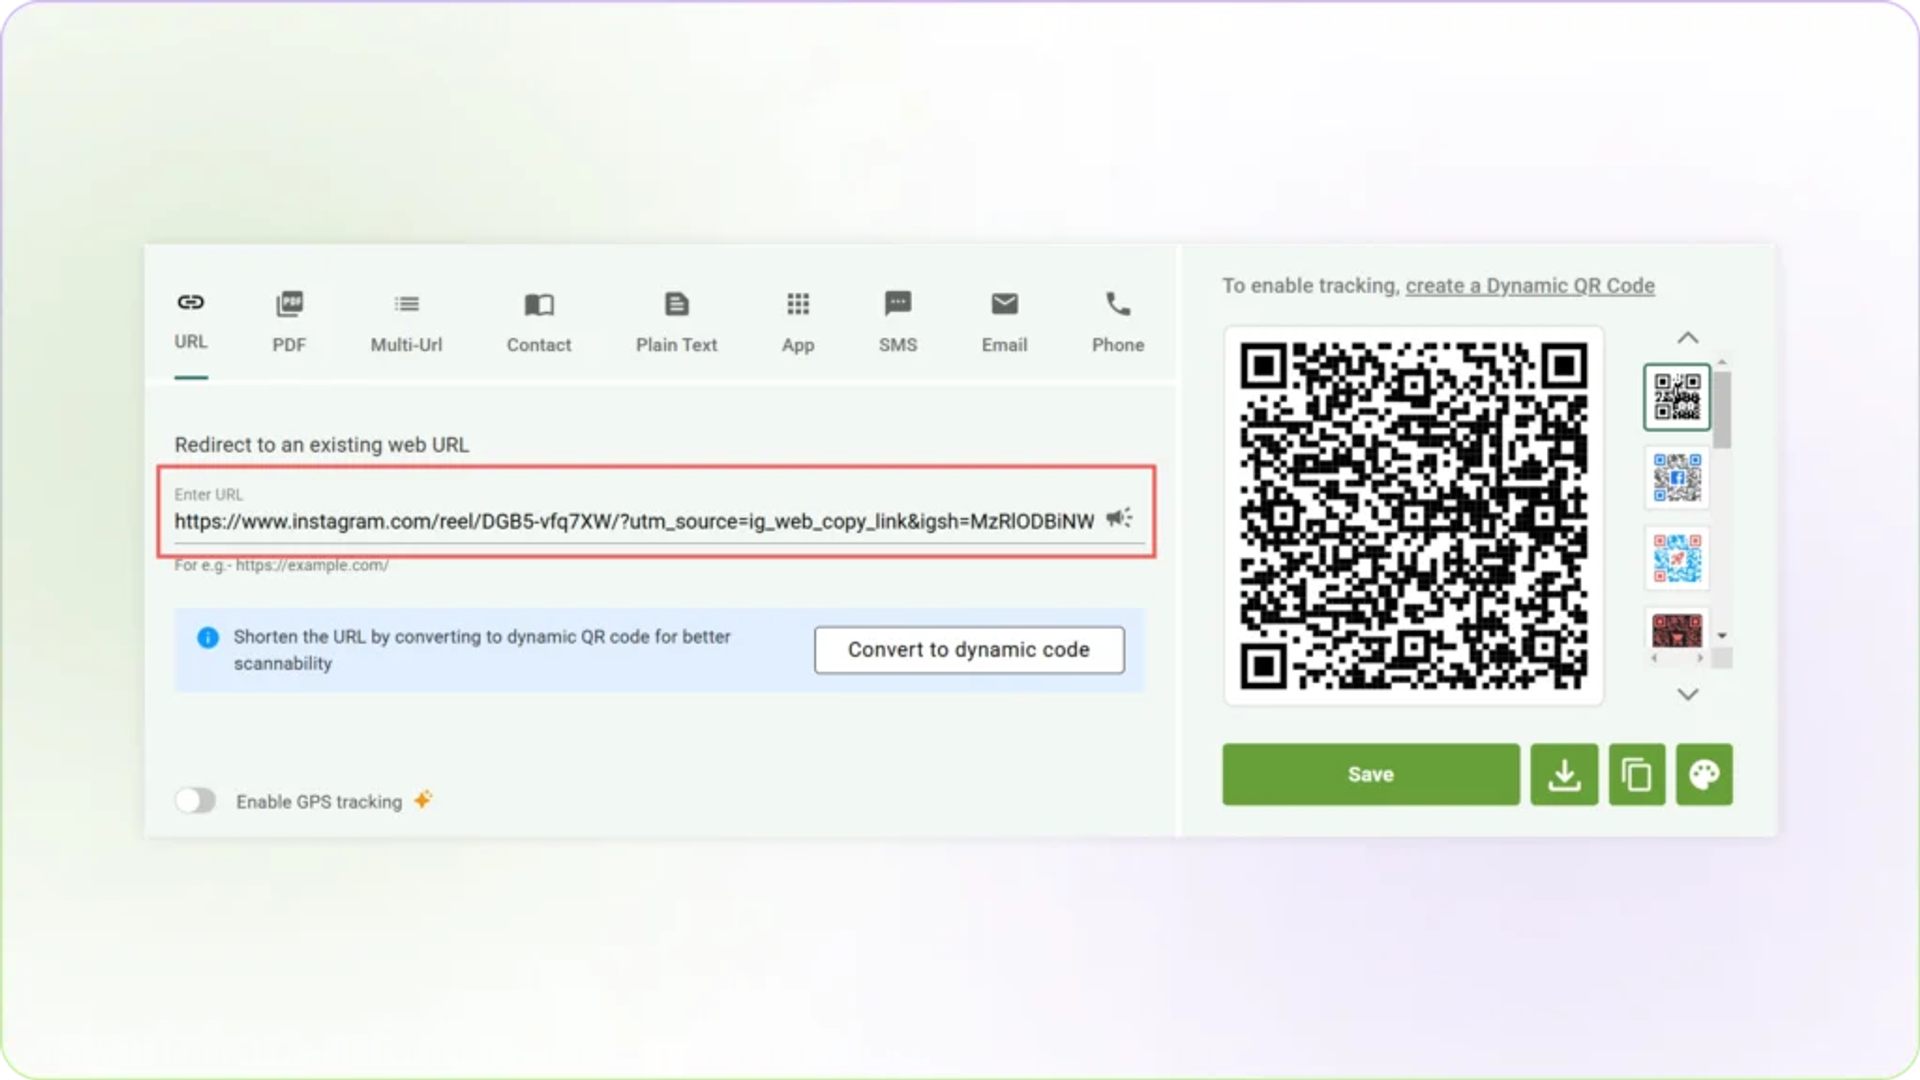Image resolution: width=1920 pixels, height=1080 pixels.
Task: Toggle Enable GPS tracking switch
Action: [195, 801]
